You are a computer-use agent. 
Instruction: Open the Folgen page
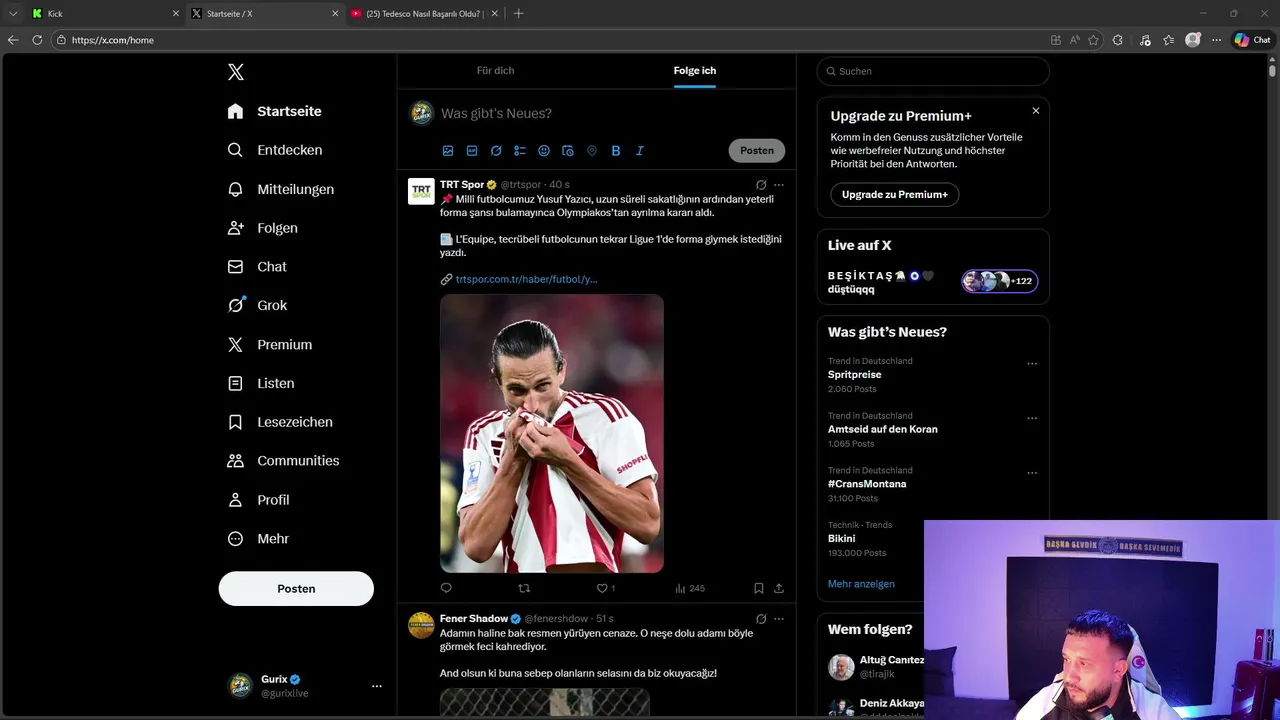[x=263, y=228]
